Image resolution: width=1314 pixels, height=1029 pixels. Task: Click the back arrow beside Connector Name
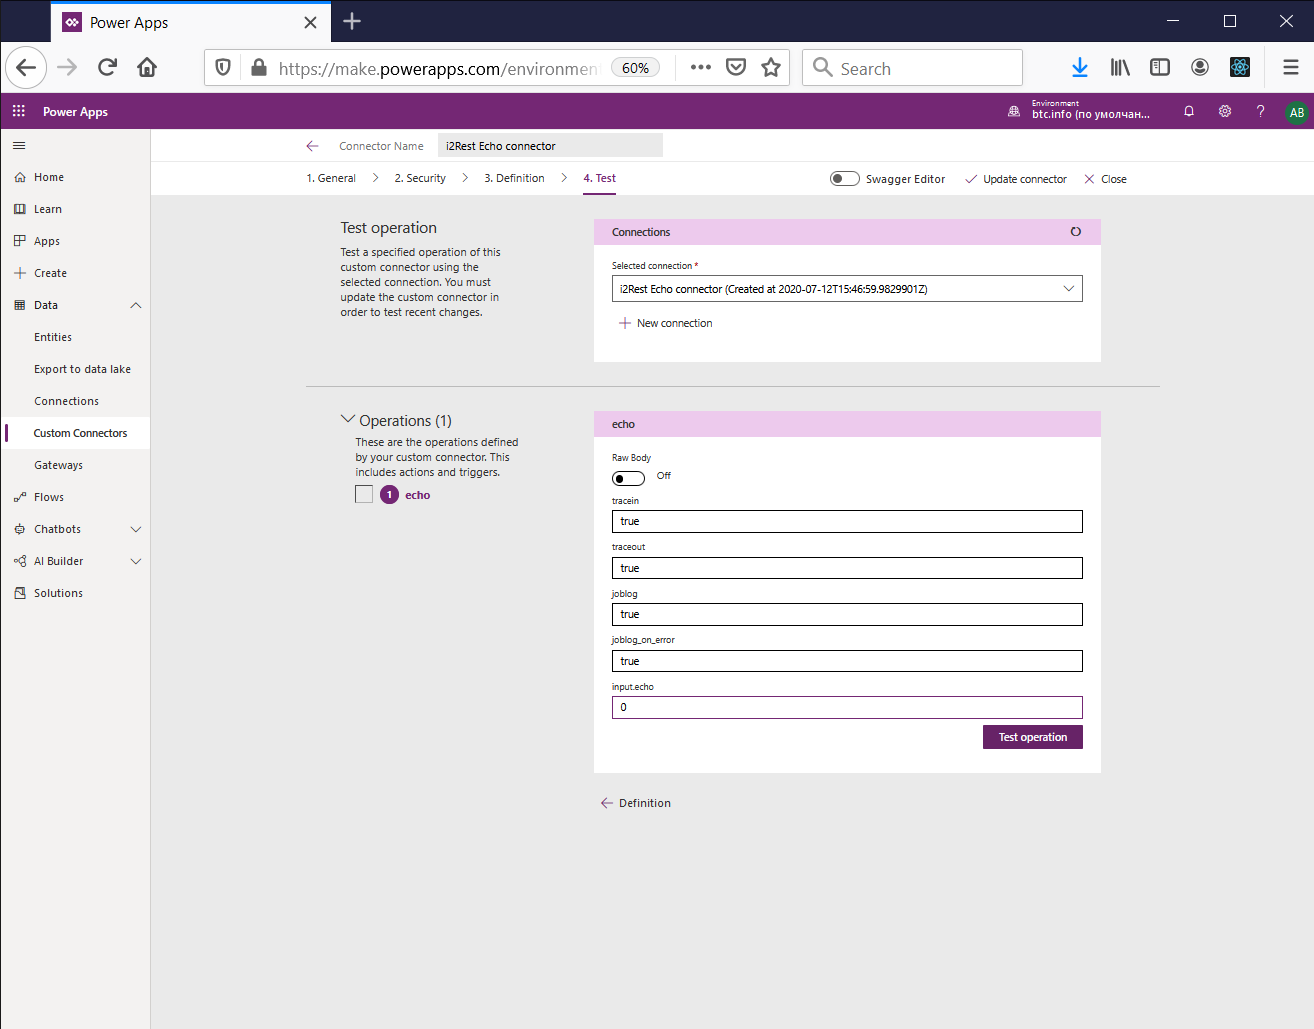(312, 146)
